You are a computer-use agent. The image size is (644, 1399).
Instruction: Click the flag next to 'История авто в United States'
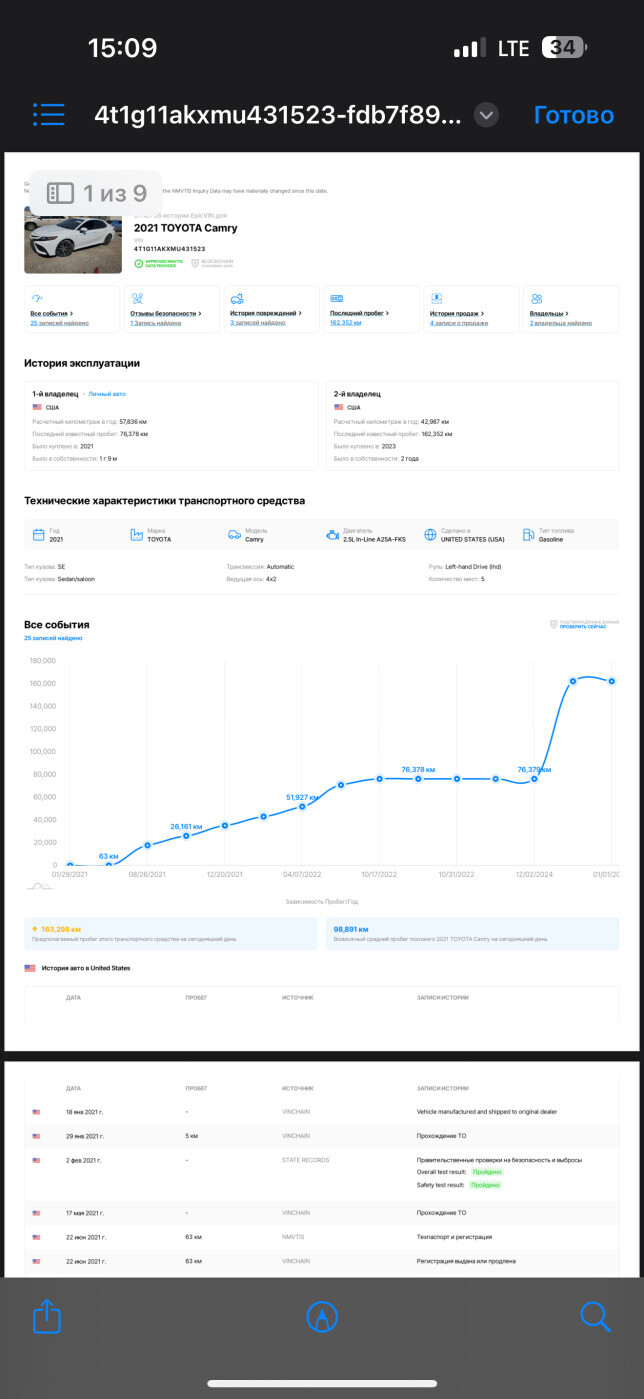(x=30, y=968)
